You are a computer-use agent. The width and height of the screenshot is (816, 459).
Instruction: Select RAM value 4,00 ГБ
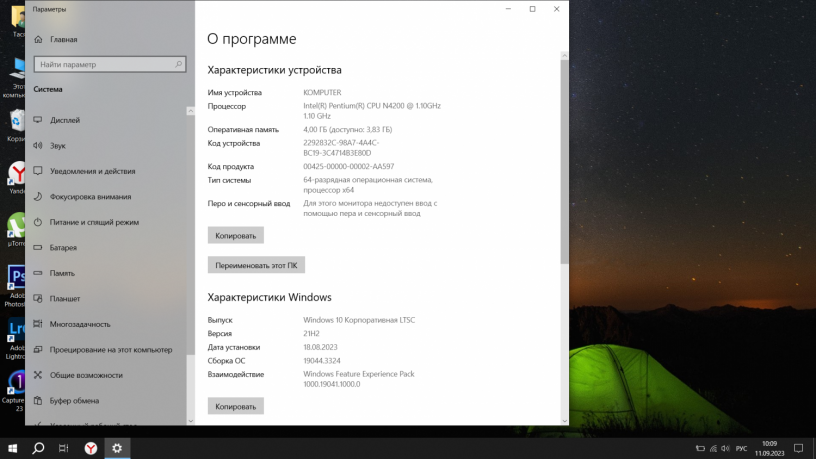click(x=315, y=130)
